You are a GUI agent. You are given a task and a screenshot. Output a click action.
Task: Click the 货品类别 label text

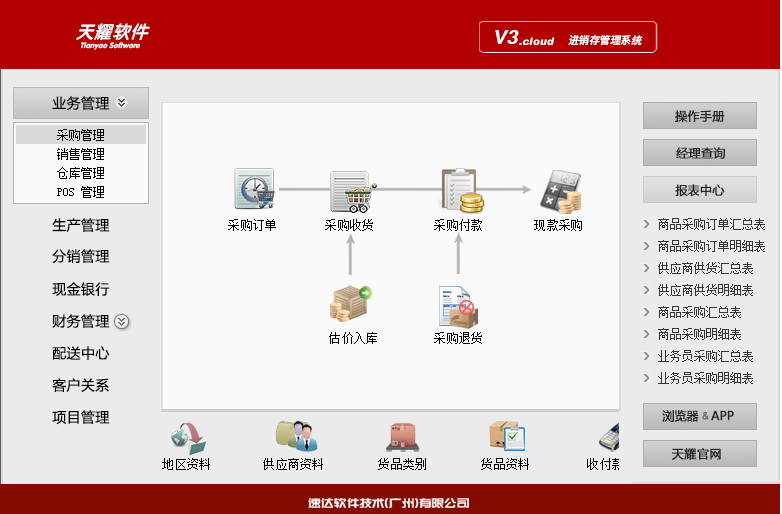pos(402,465)
